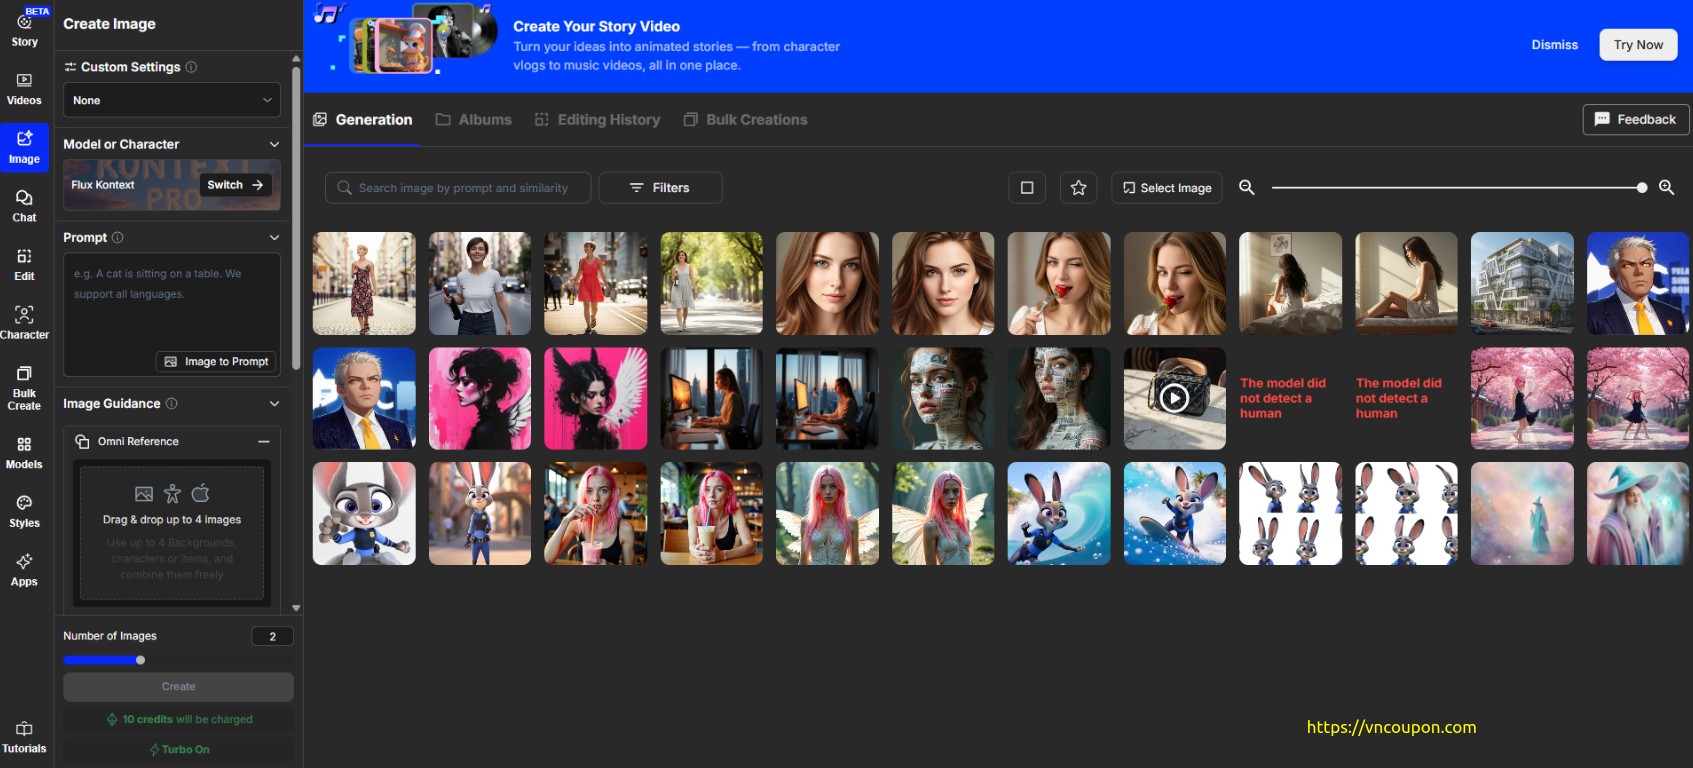Screen dimensions: 1693x768
Task: Click the Image to Prompt button
Action: point(217,361)
